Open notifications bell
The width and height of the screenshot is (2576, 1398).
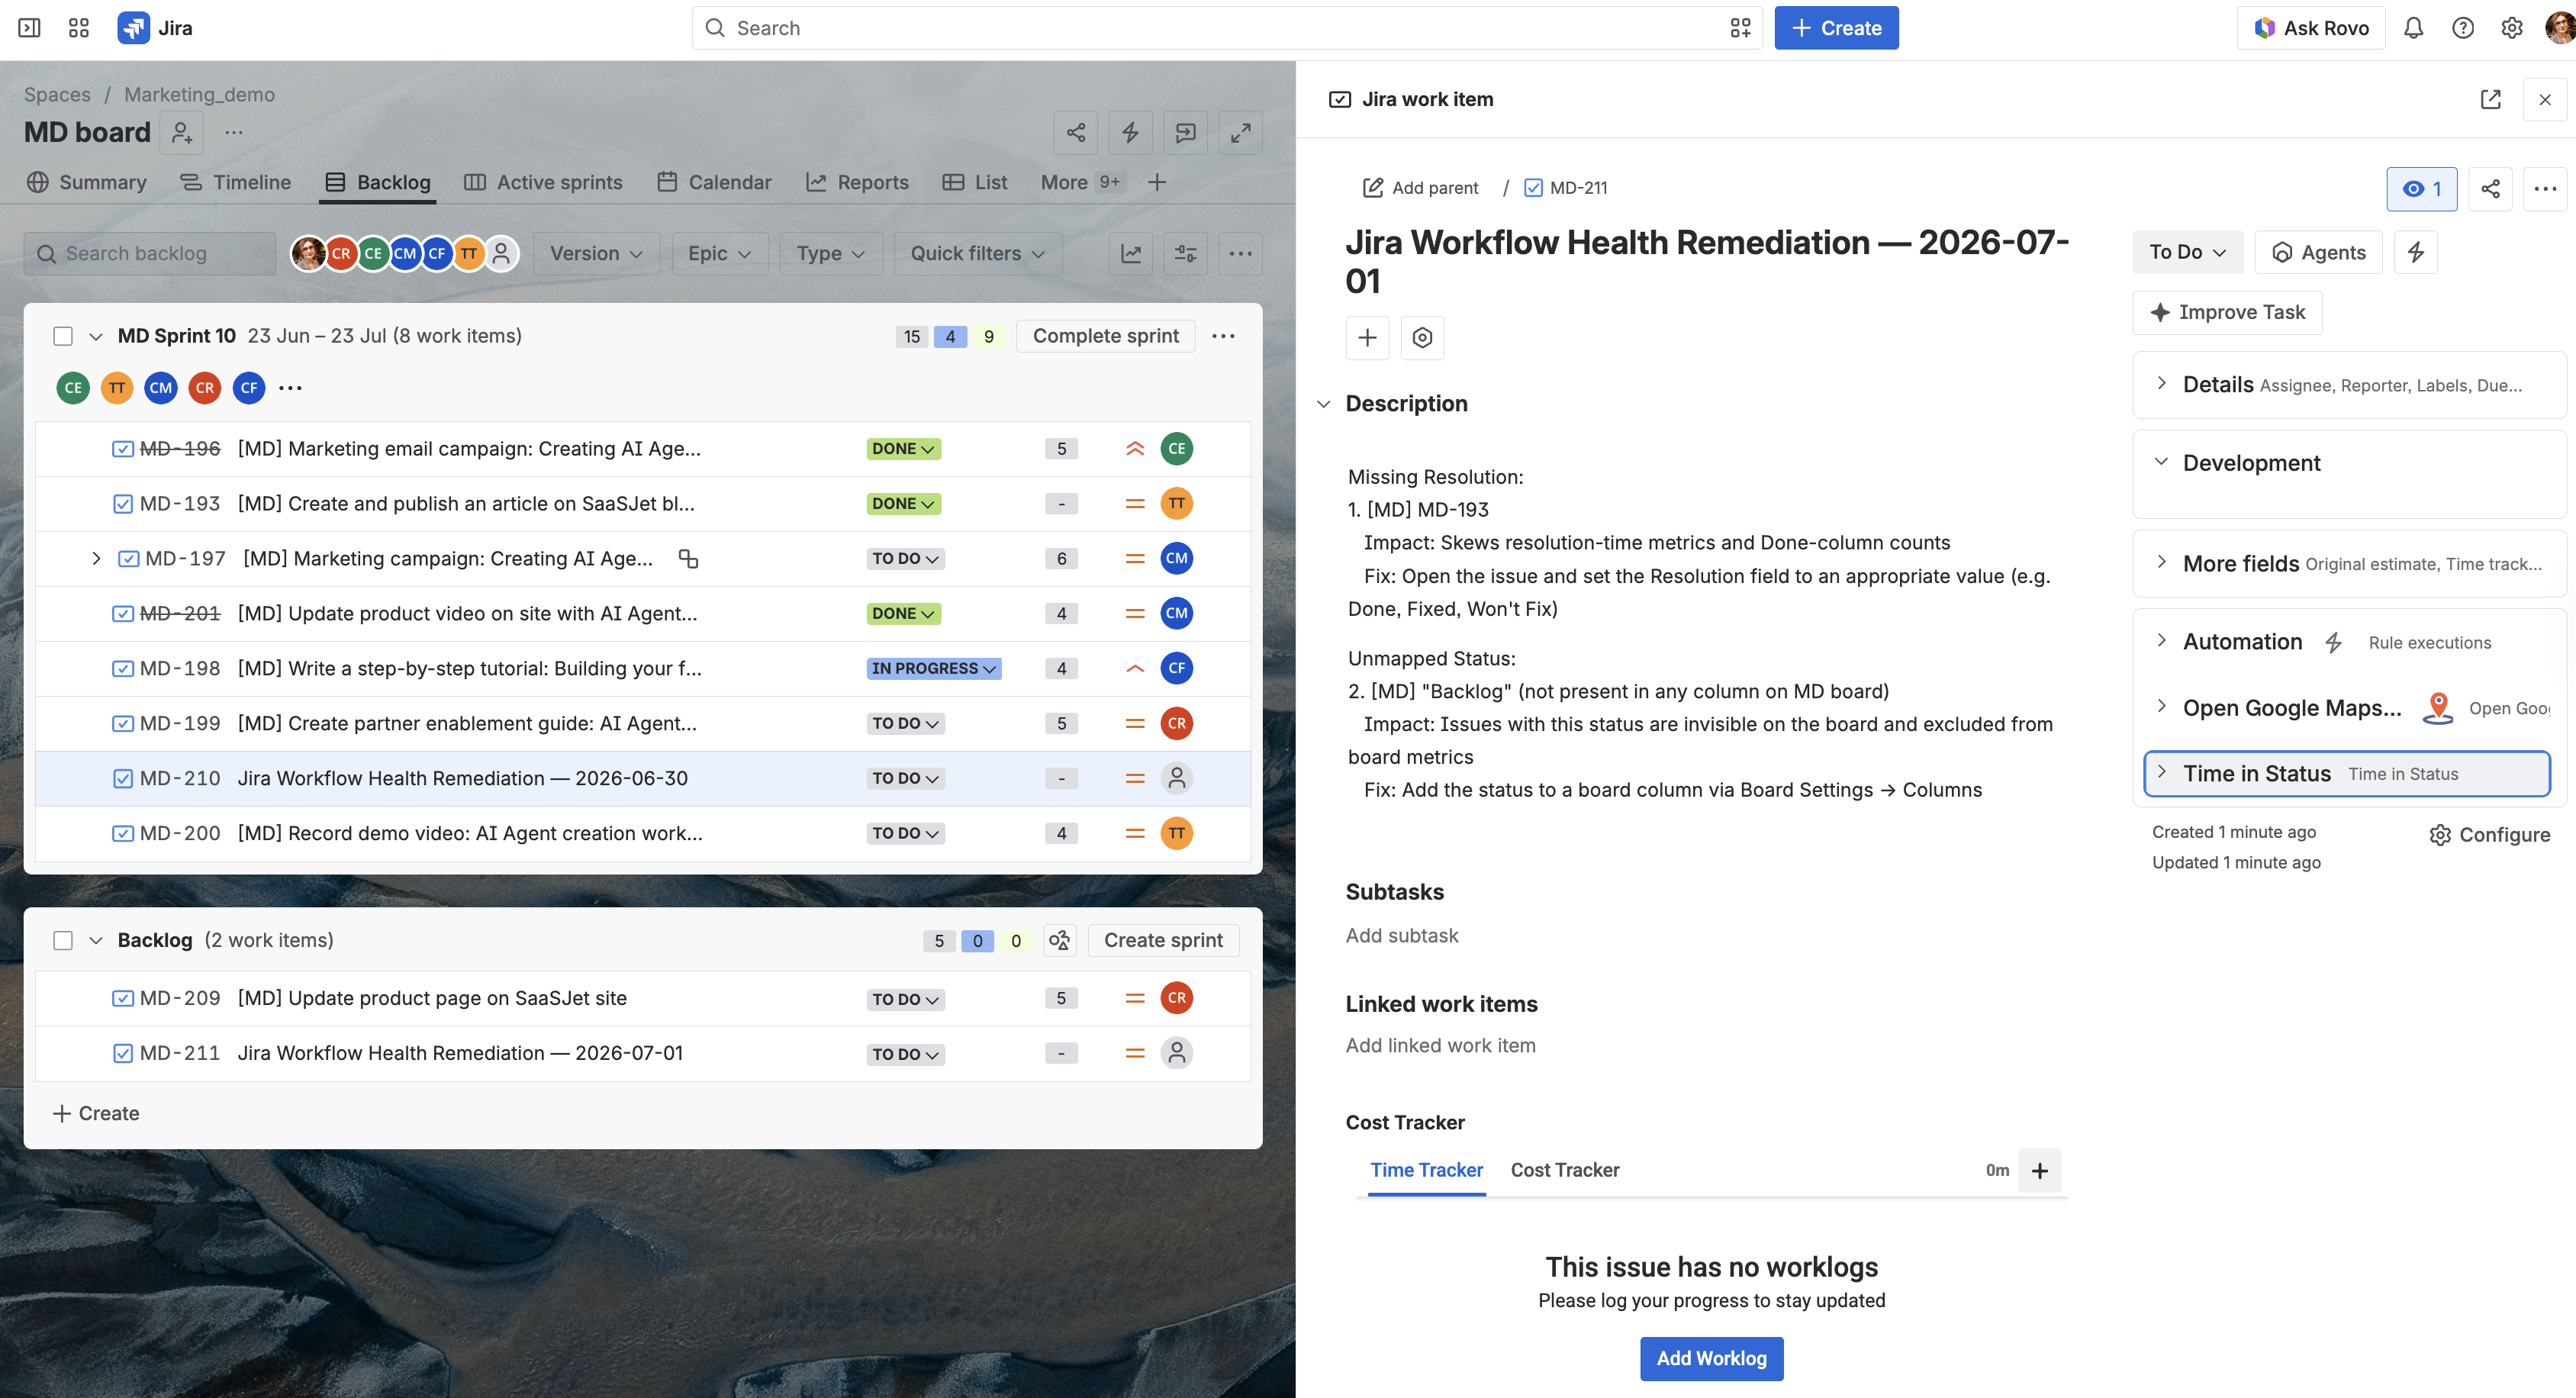tap(2413, 28)
